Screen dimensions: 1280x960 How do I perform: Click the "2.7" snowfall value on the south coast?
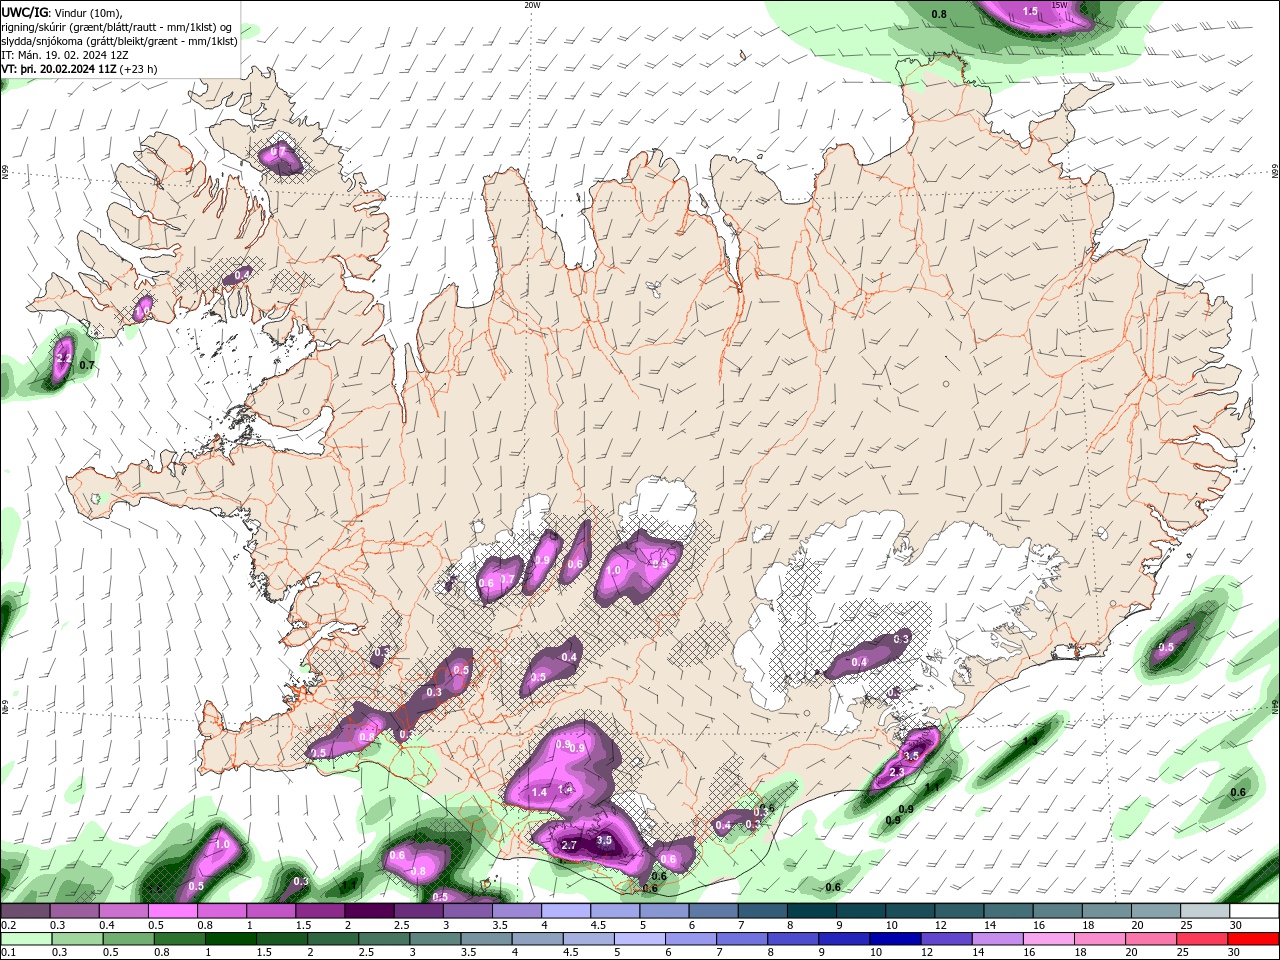click(x=569, y=845)
